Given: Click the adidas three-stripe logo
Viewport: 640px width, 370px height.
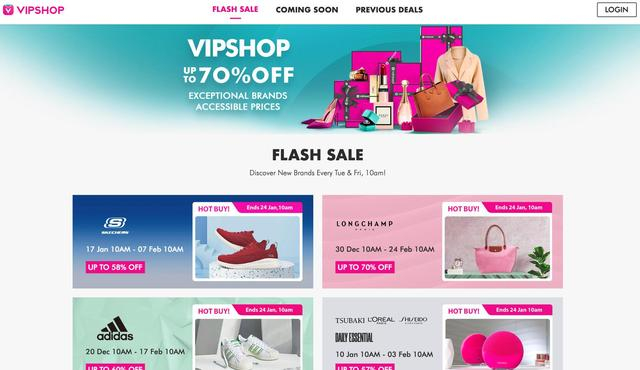Looking at the screenshot, I should [115, 328].
